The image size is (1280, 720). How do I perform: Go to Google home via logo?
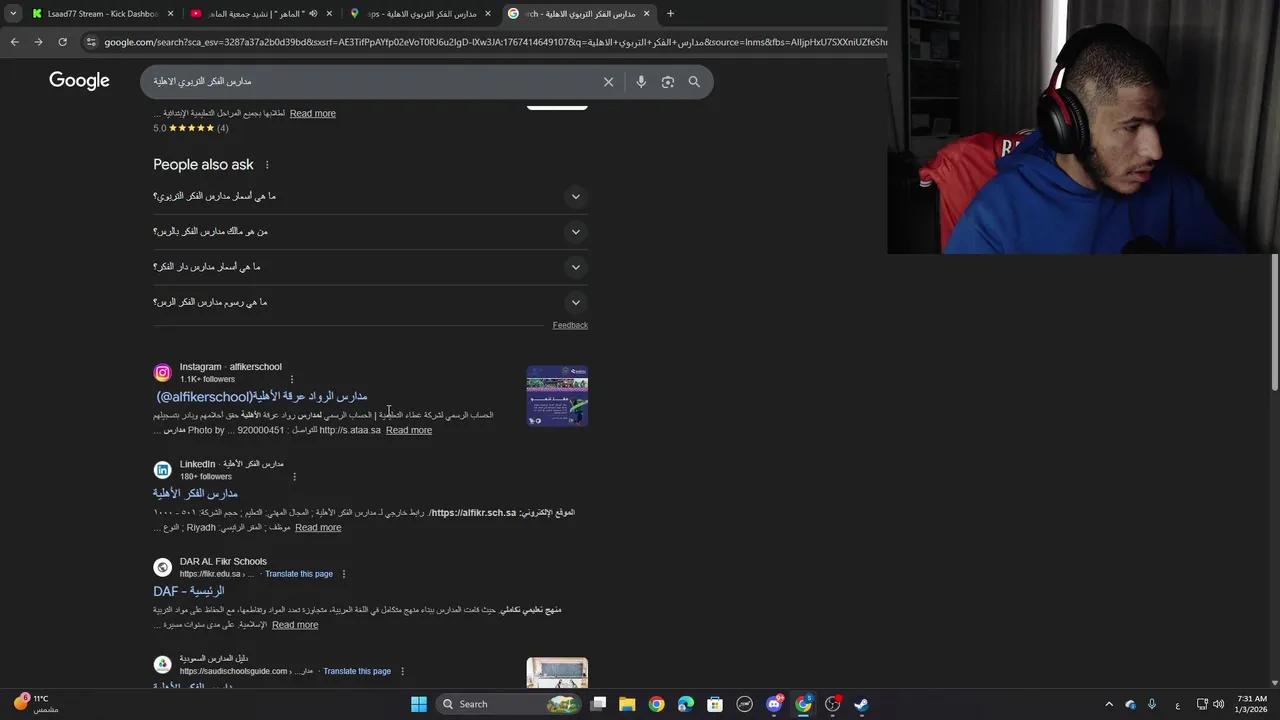tap(79, 81)
